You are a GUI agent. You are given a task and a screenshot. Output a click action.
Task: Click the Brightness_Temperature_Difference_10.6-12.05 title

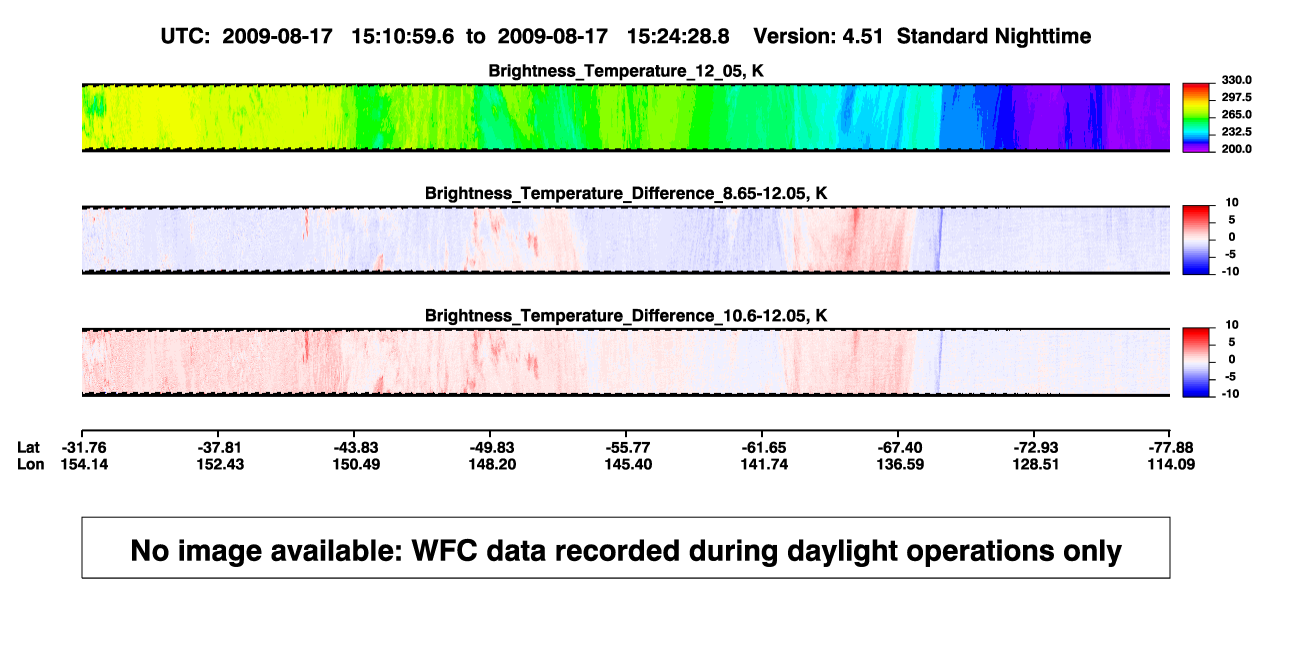click(x=625, y=316)
